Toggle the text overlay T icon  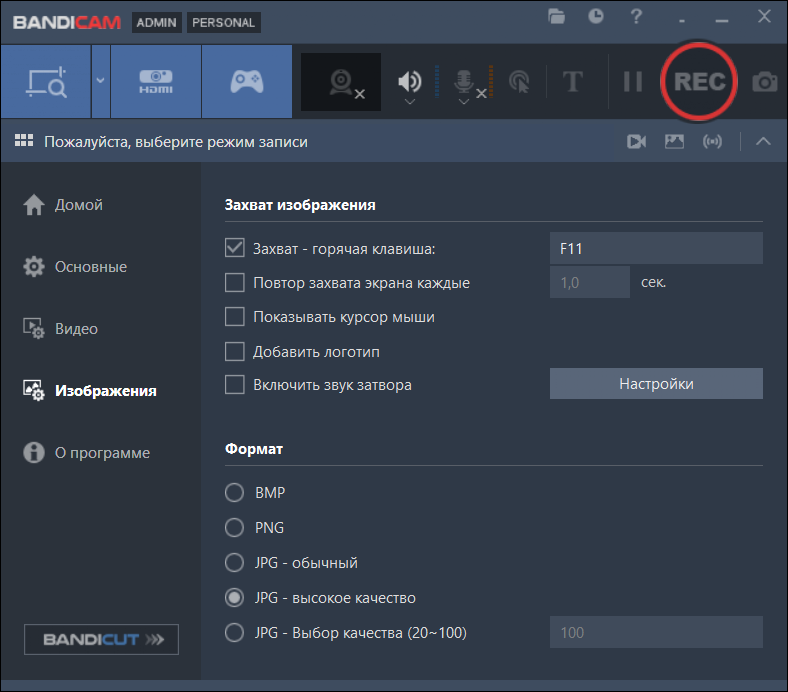[573, 82]
